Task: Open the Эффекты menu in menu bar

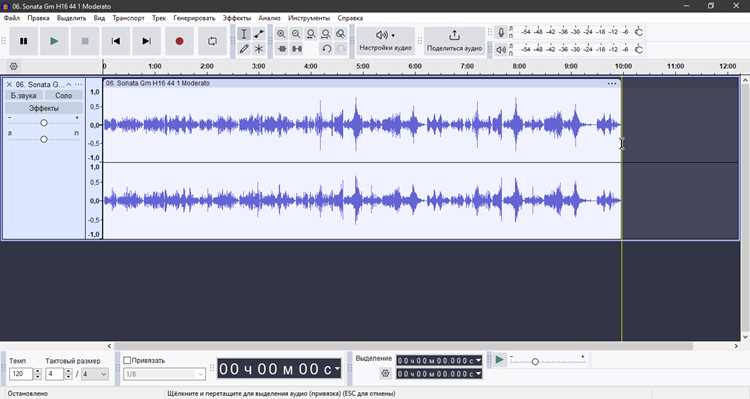Action: click(237, 18)
